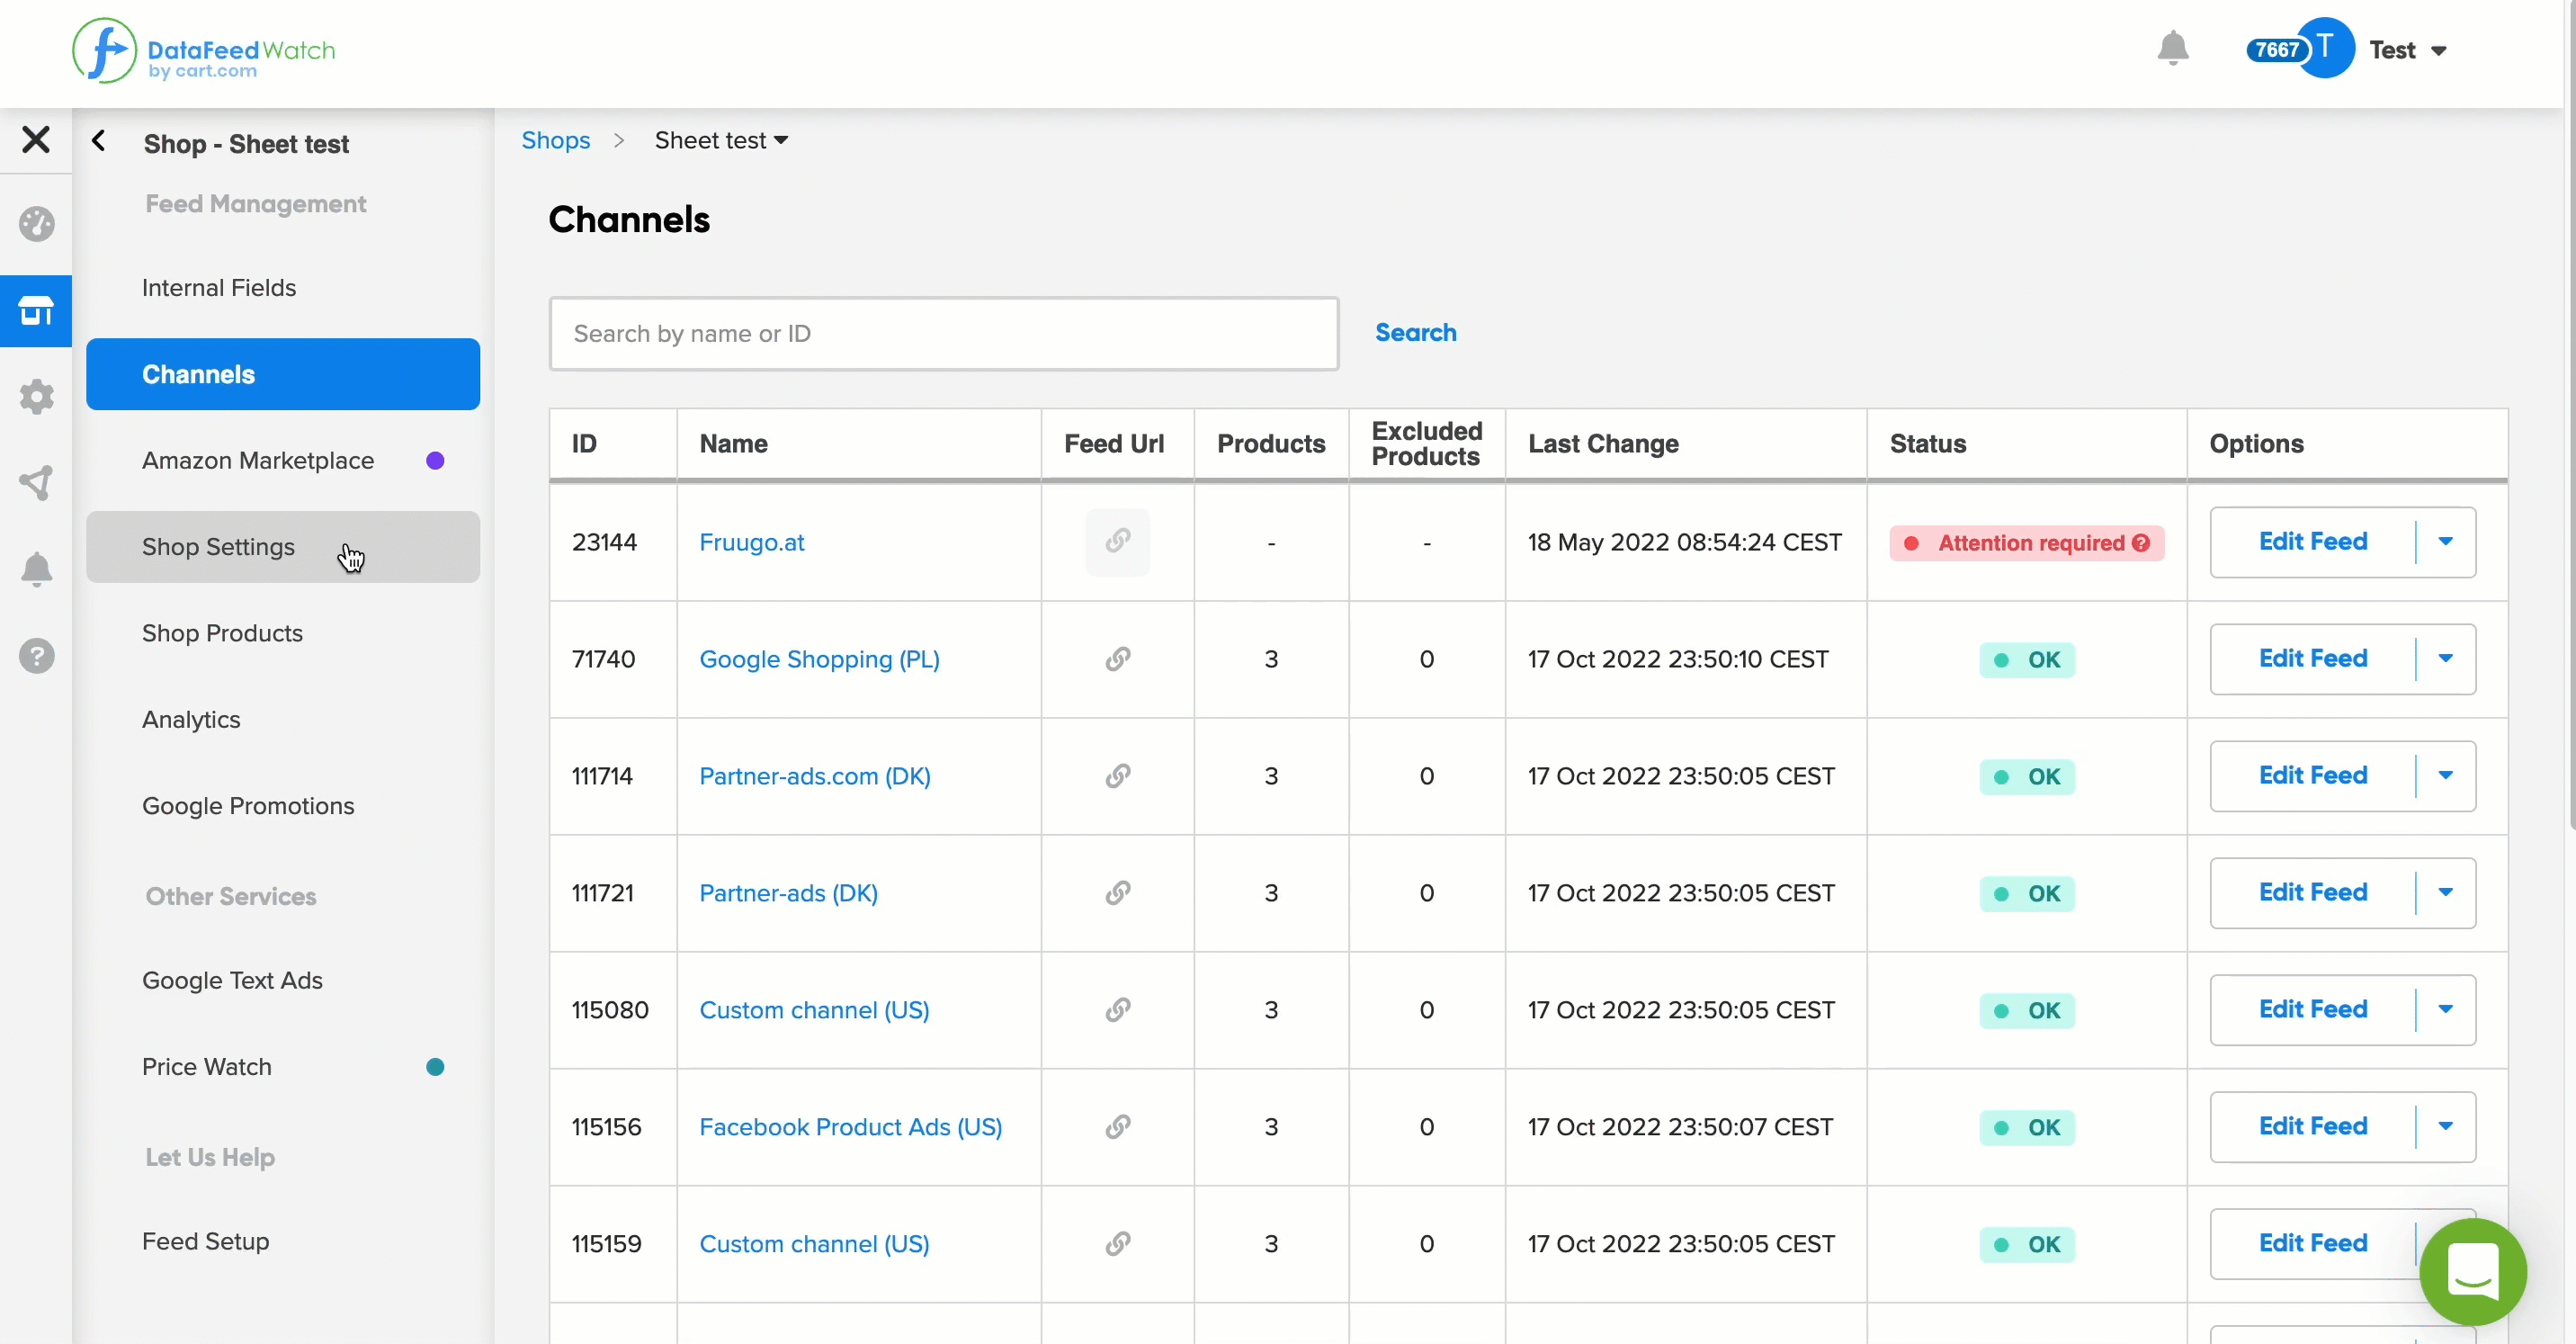Screen dimensions: 2576x1344
Task: Click feed URL link icon for Fruugo.at
Action: (1117, 542)
